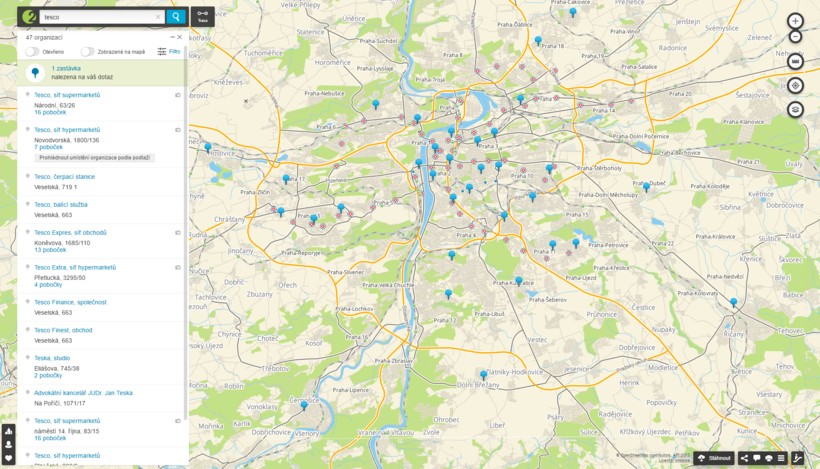This screenshot has height=469, width=820.
Task: Click the Stáhnout download button
Action: (714, 458)
